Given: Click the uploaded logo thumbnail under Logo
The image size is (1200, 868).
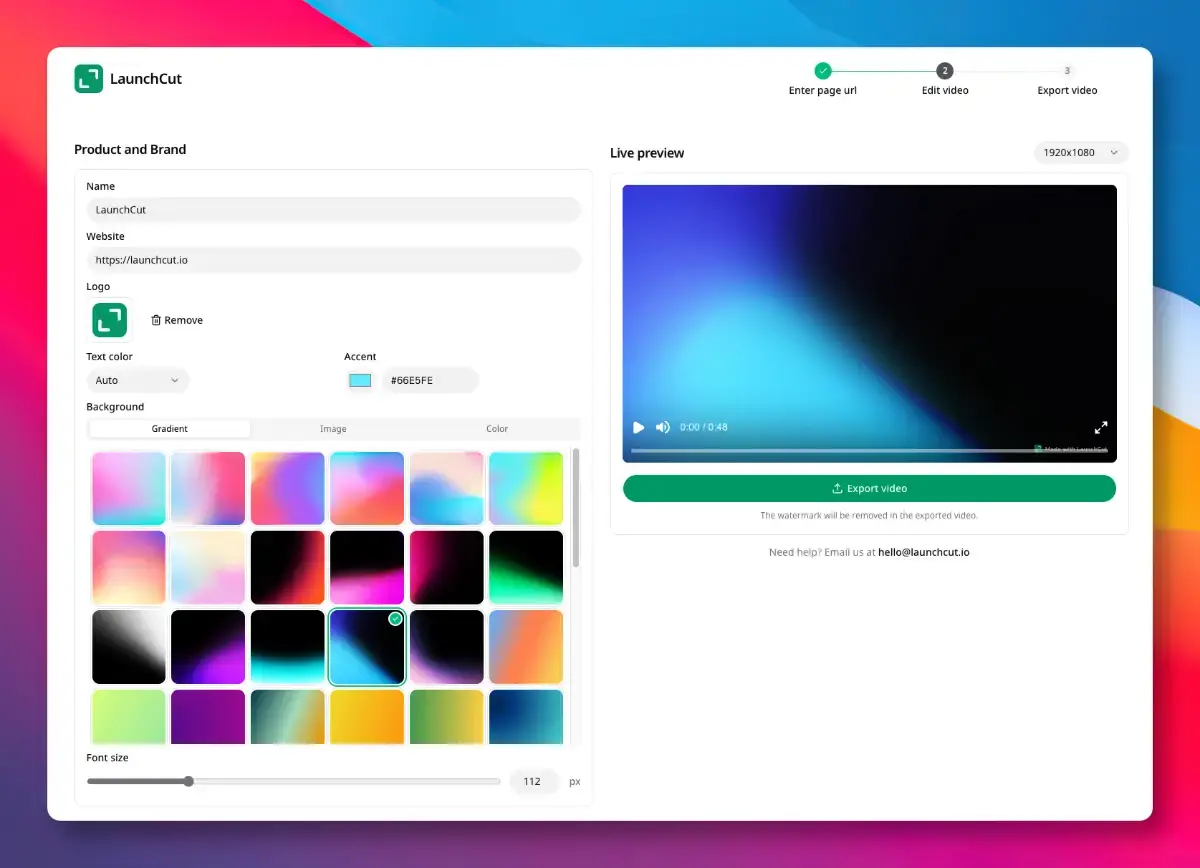Looking at the screenshot, I should (110, 320).
